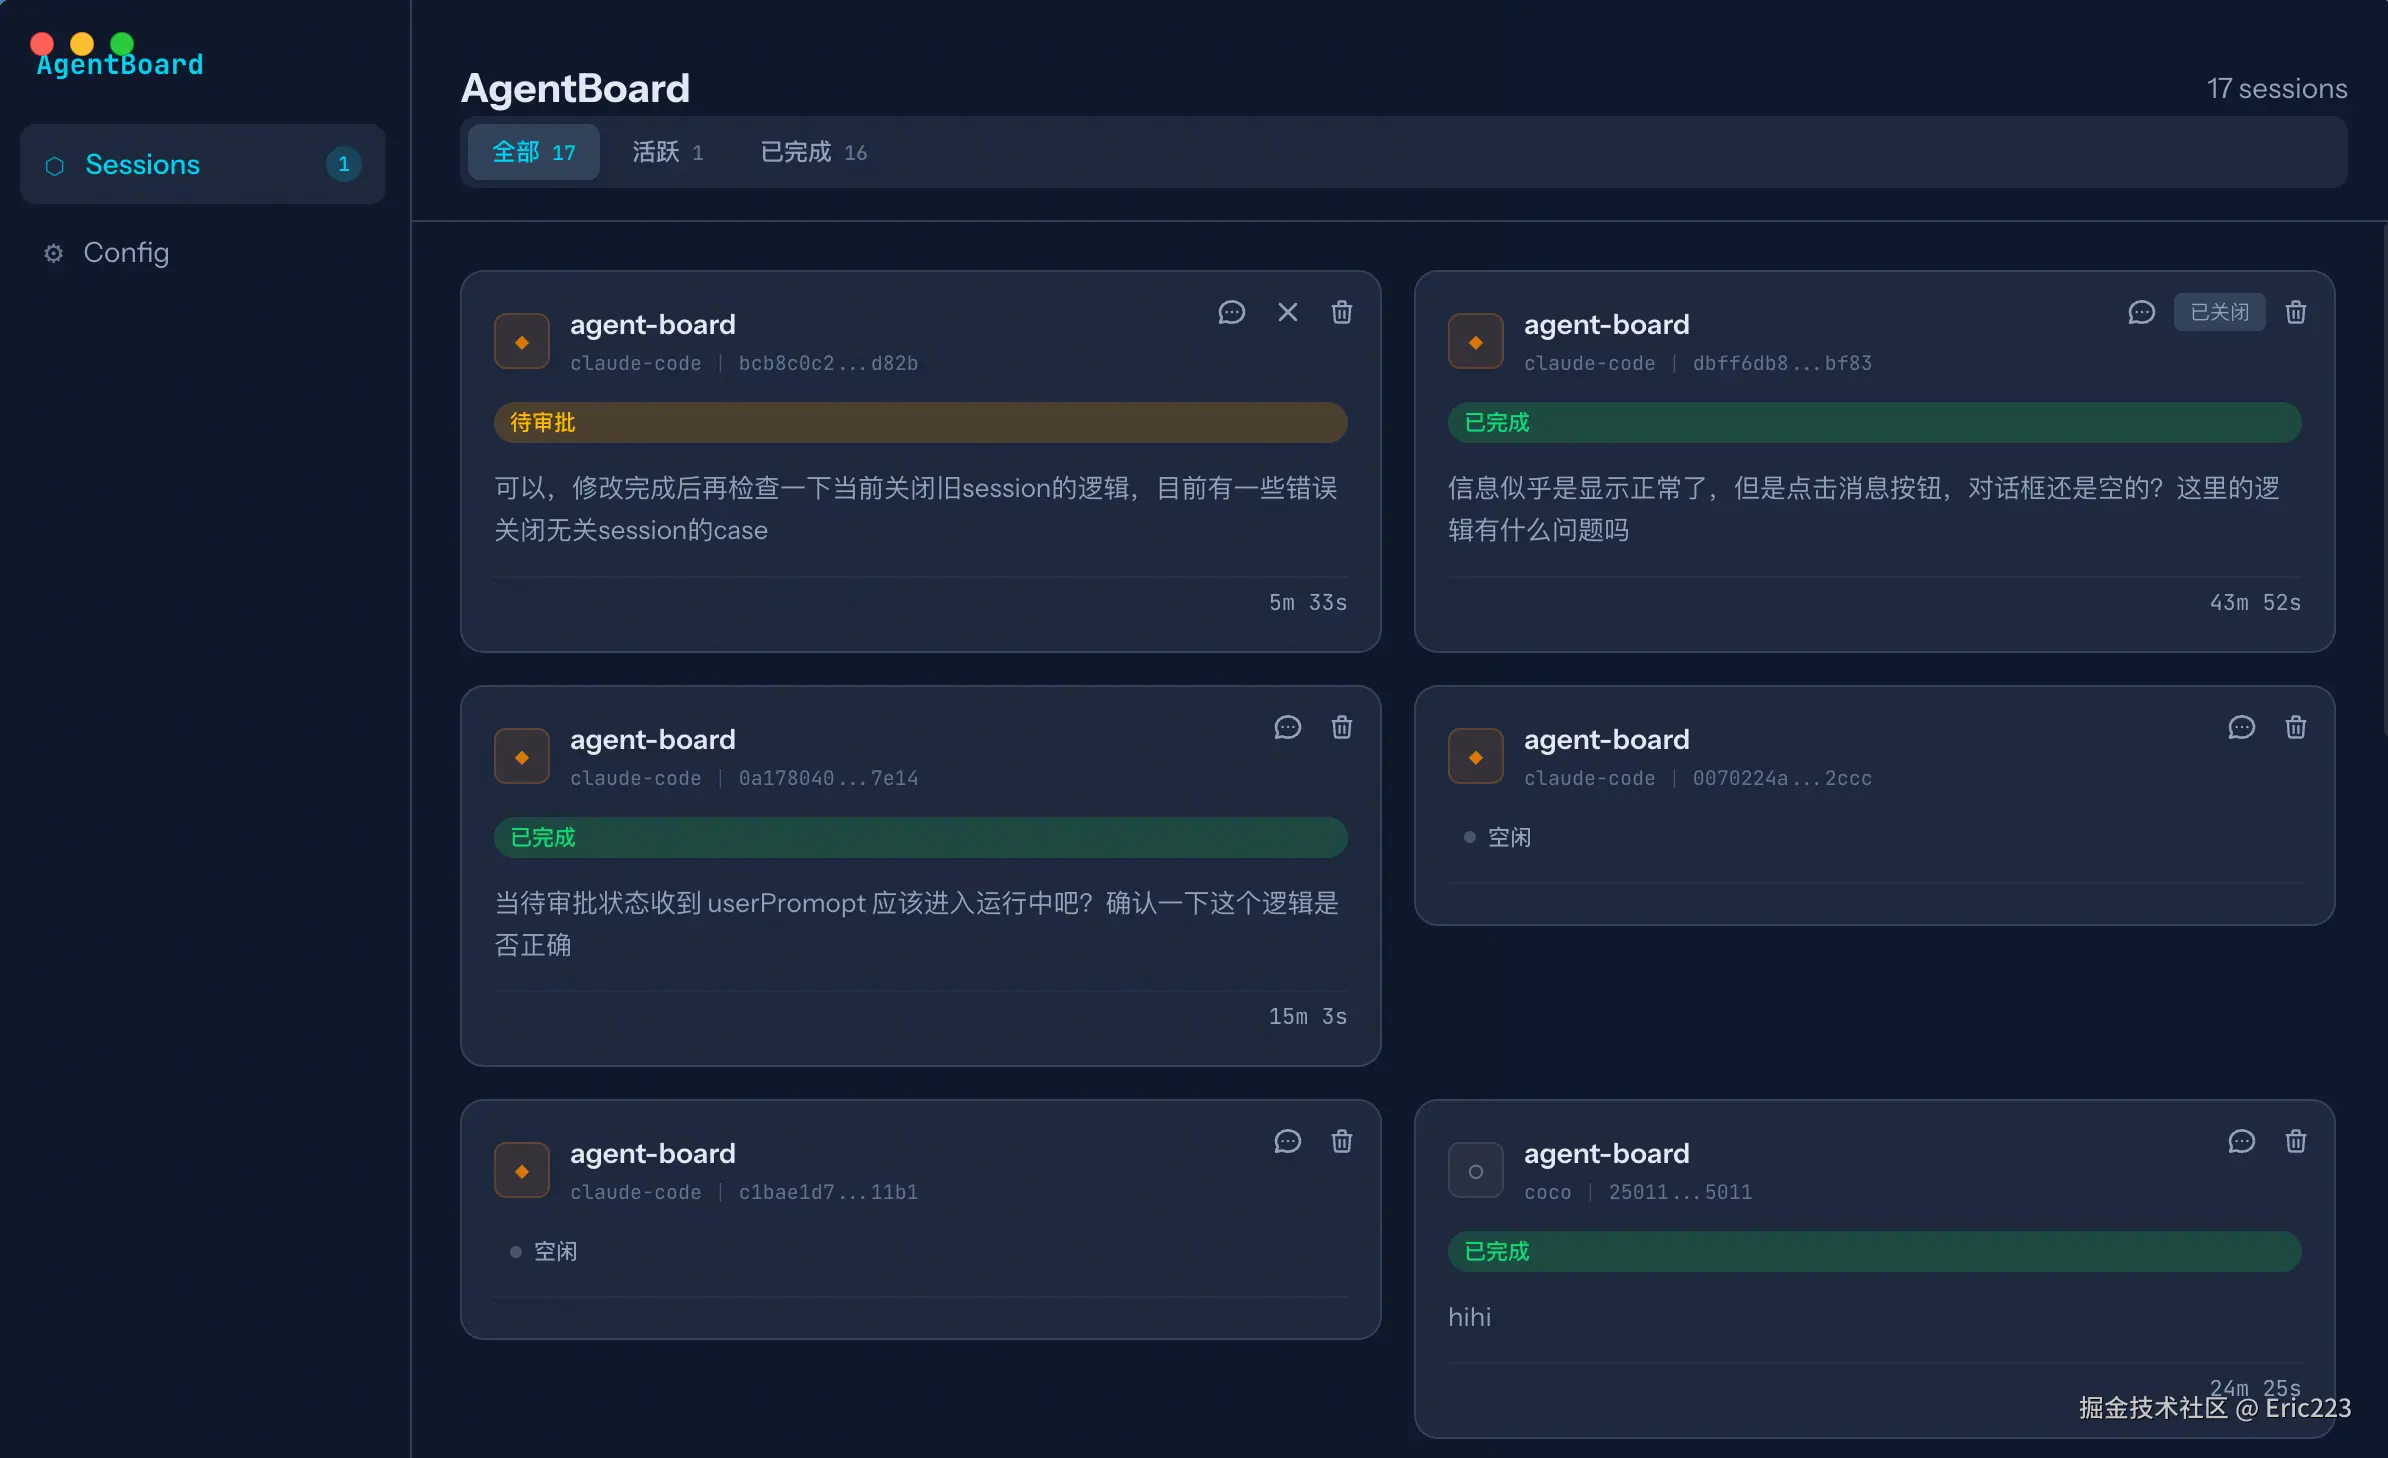This screenshot has height=1458, width=2388.
Task: Open chat for session 0a178040...7e14
Action: point(1287,728)
